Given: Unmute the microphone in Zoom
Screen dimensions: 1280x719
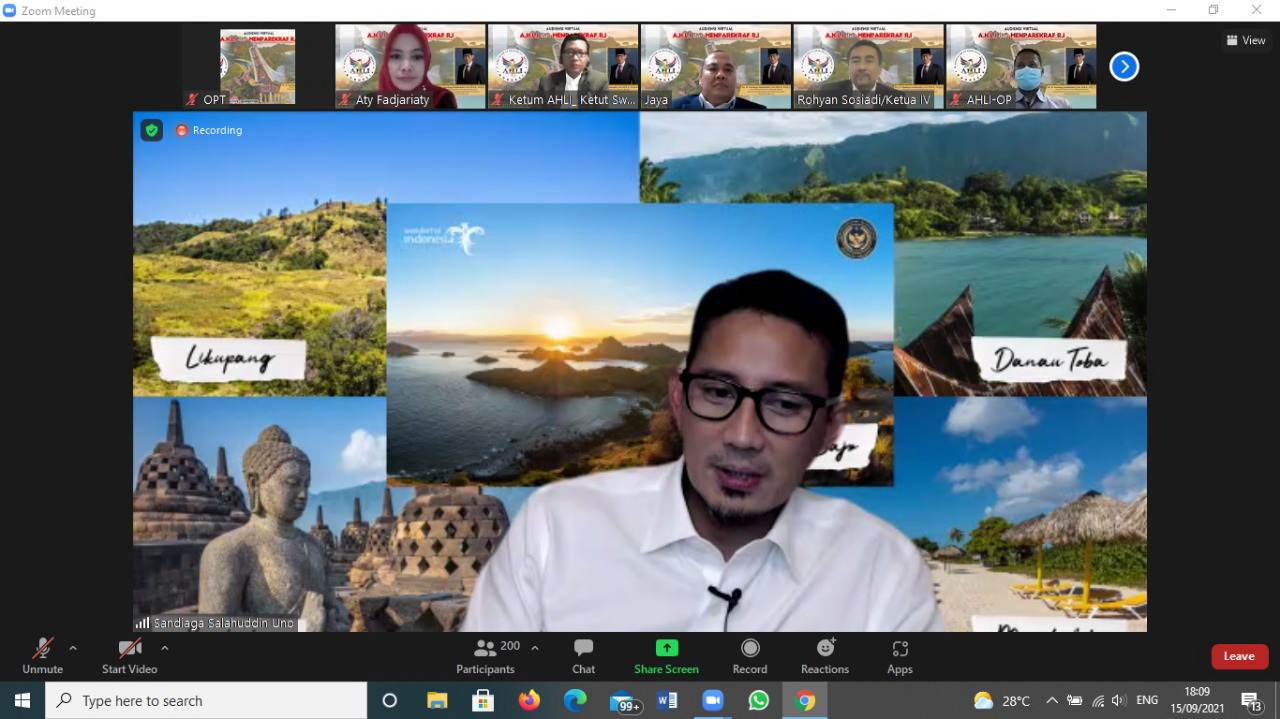Looking at the screenshot, I should 42,657.
